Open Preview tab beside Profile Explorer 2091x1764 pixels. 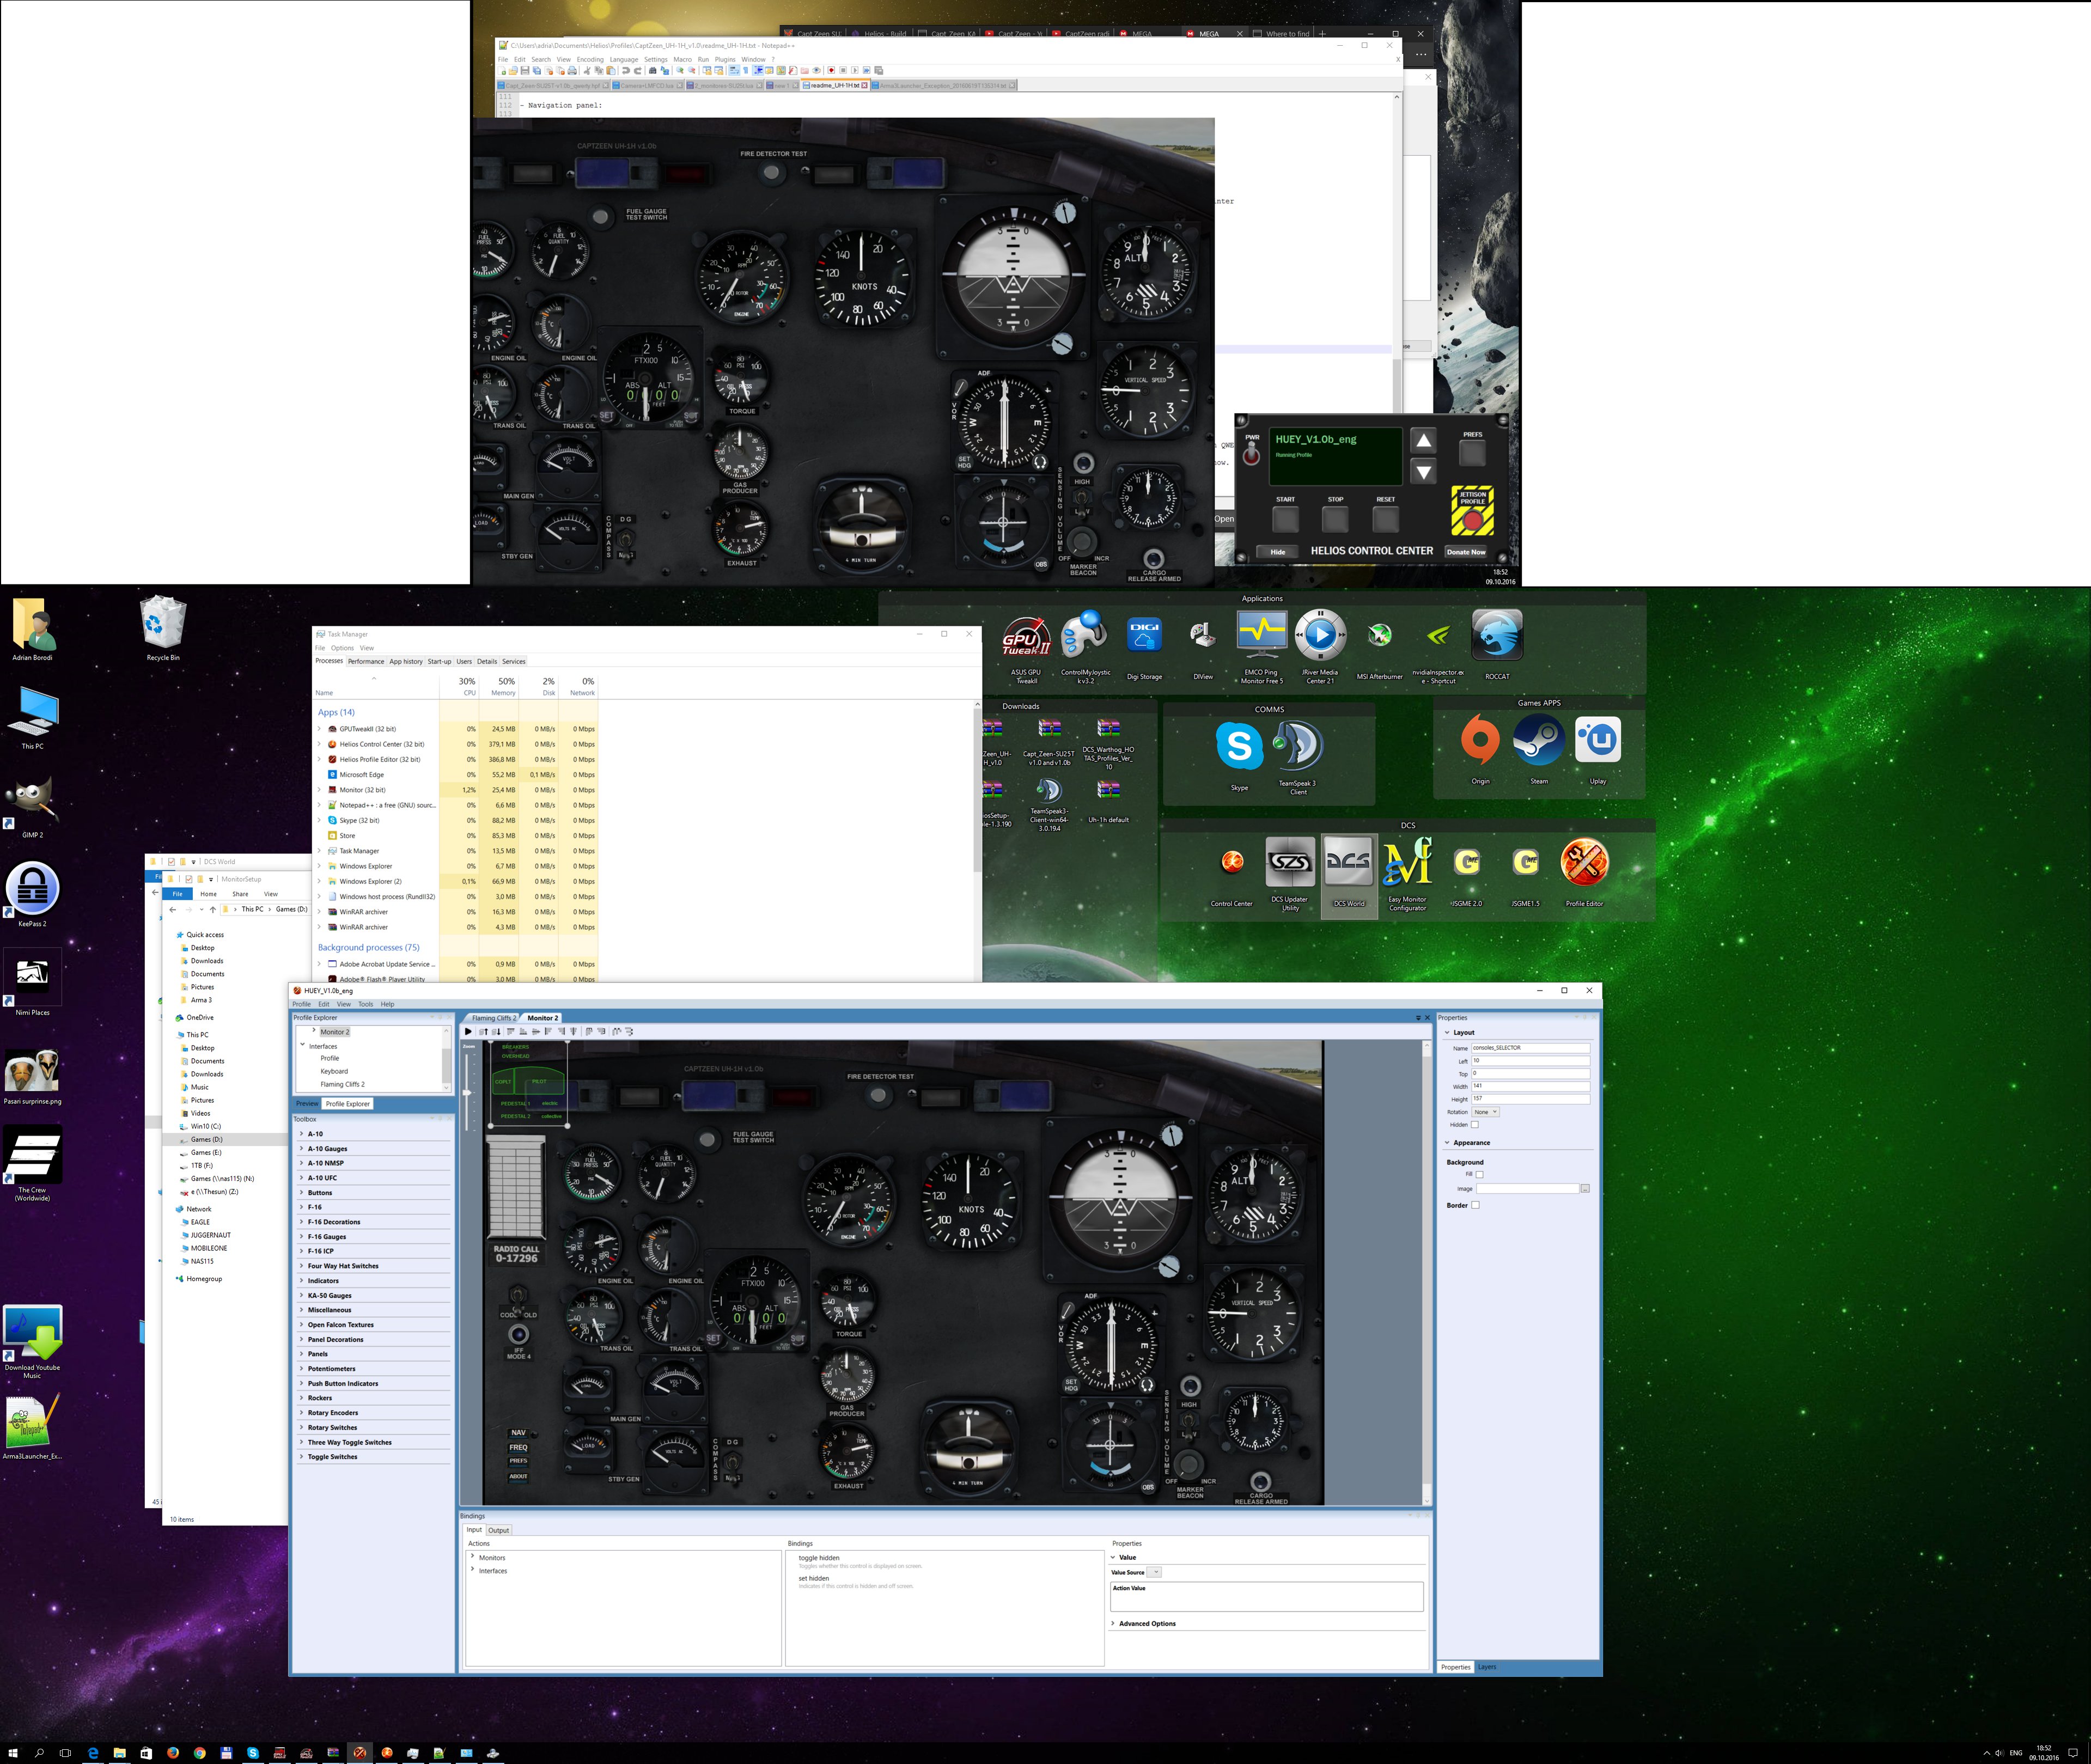tap(306, 1104)
